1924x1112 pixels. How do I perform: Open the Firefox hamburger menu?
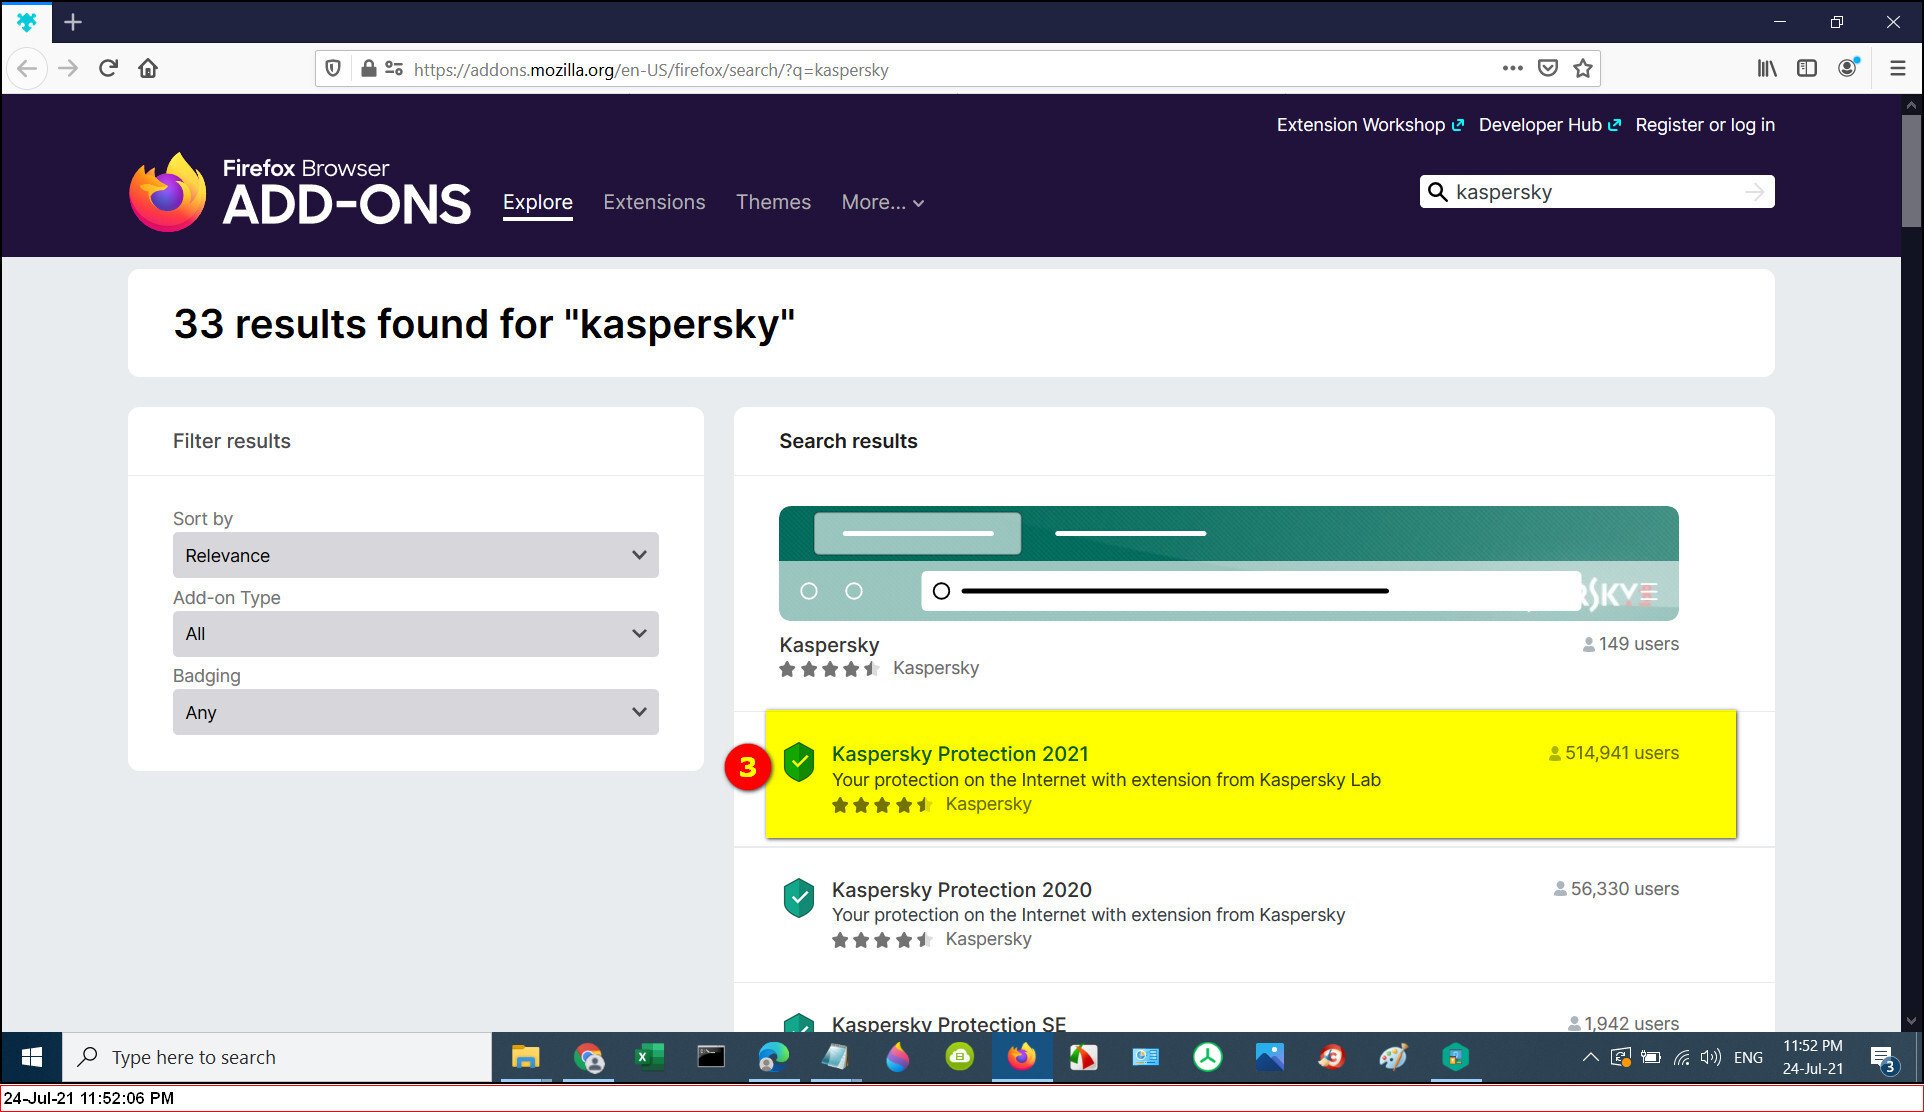[x=1897, y=68]
